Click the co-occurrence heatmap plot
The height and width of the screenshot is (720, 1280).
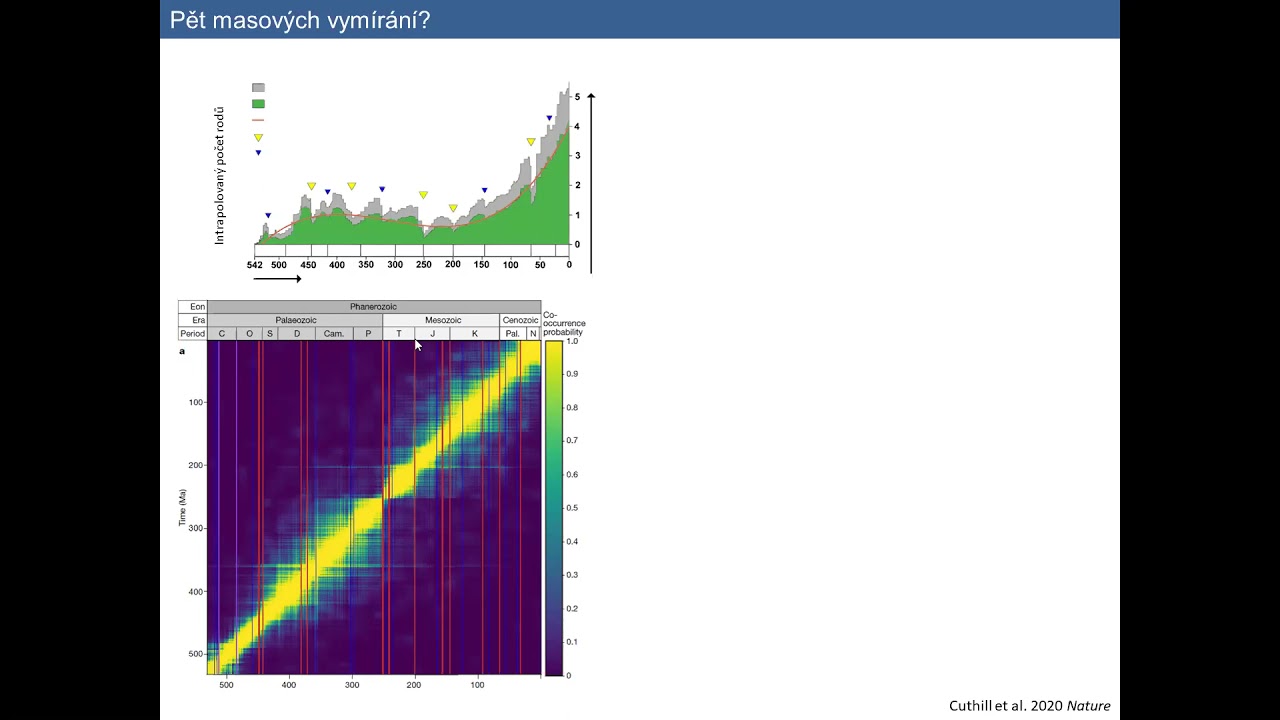coord(374,508)
